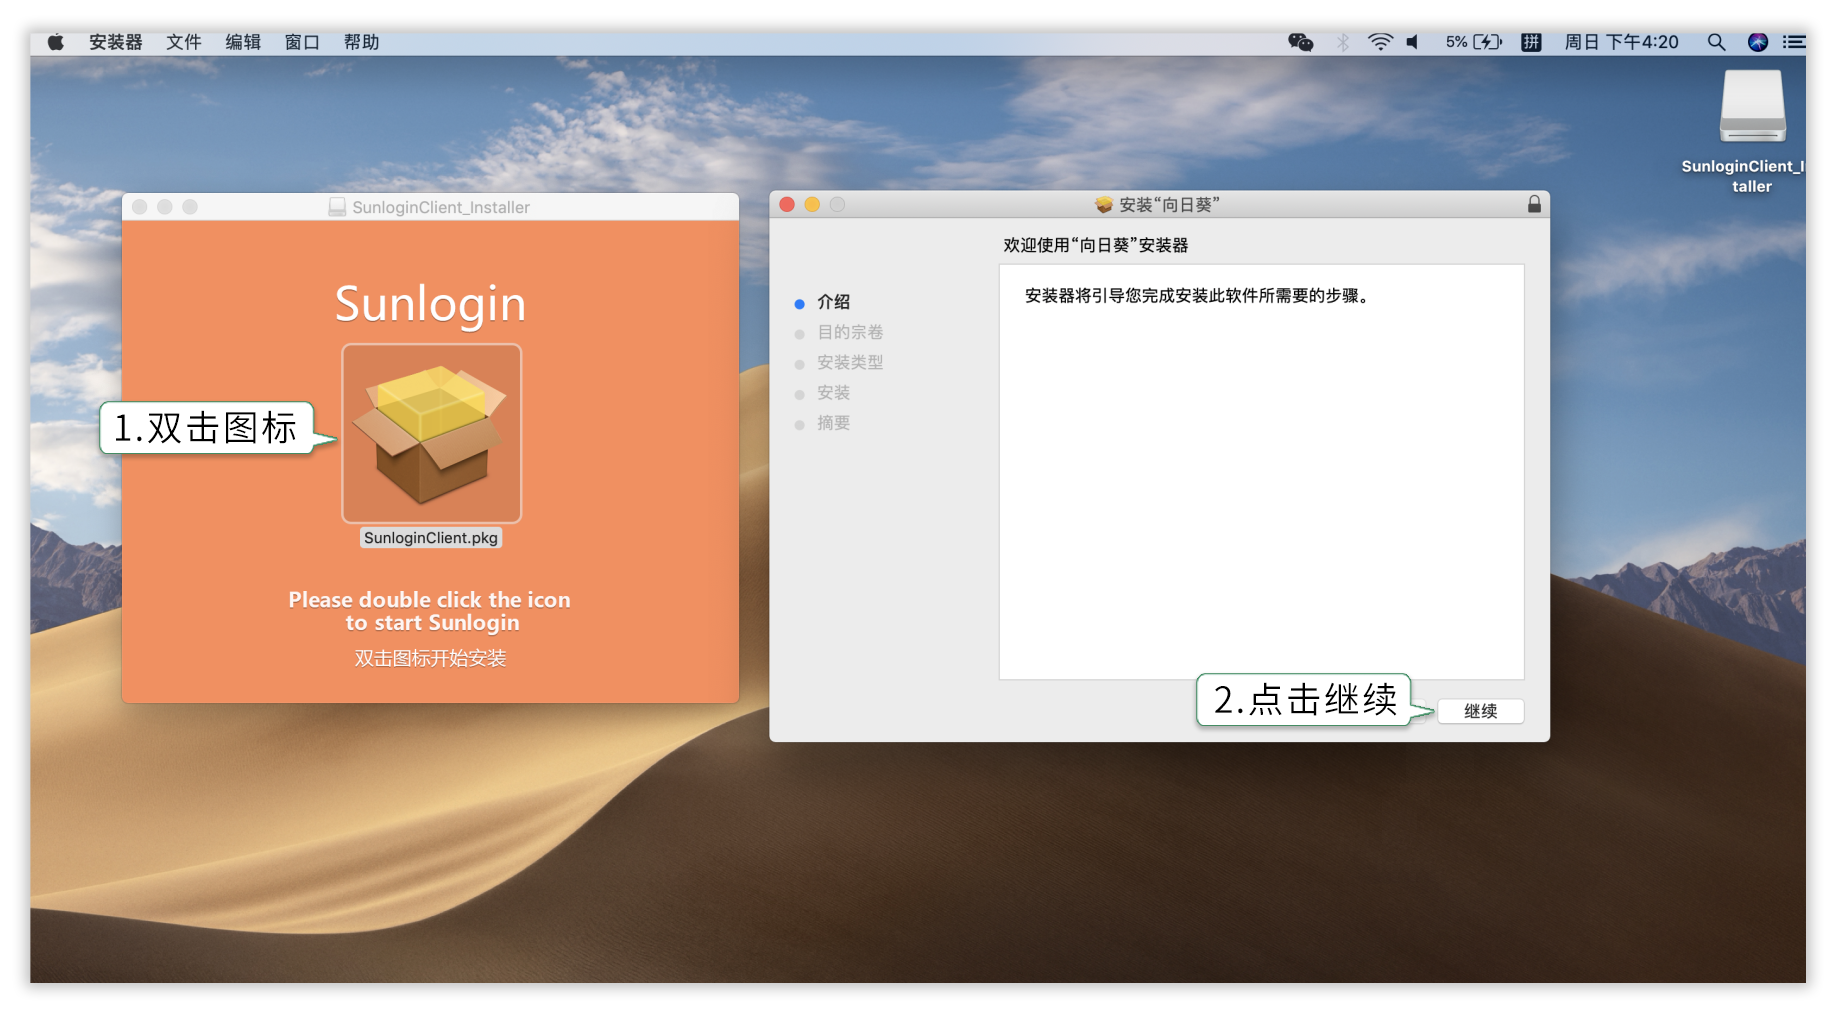
Task: Click the WeChat icon in menu bar
Action: point(1300,42)
